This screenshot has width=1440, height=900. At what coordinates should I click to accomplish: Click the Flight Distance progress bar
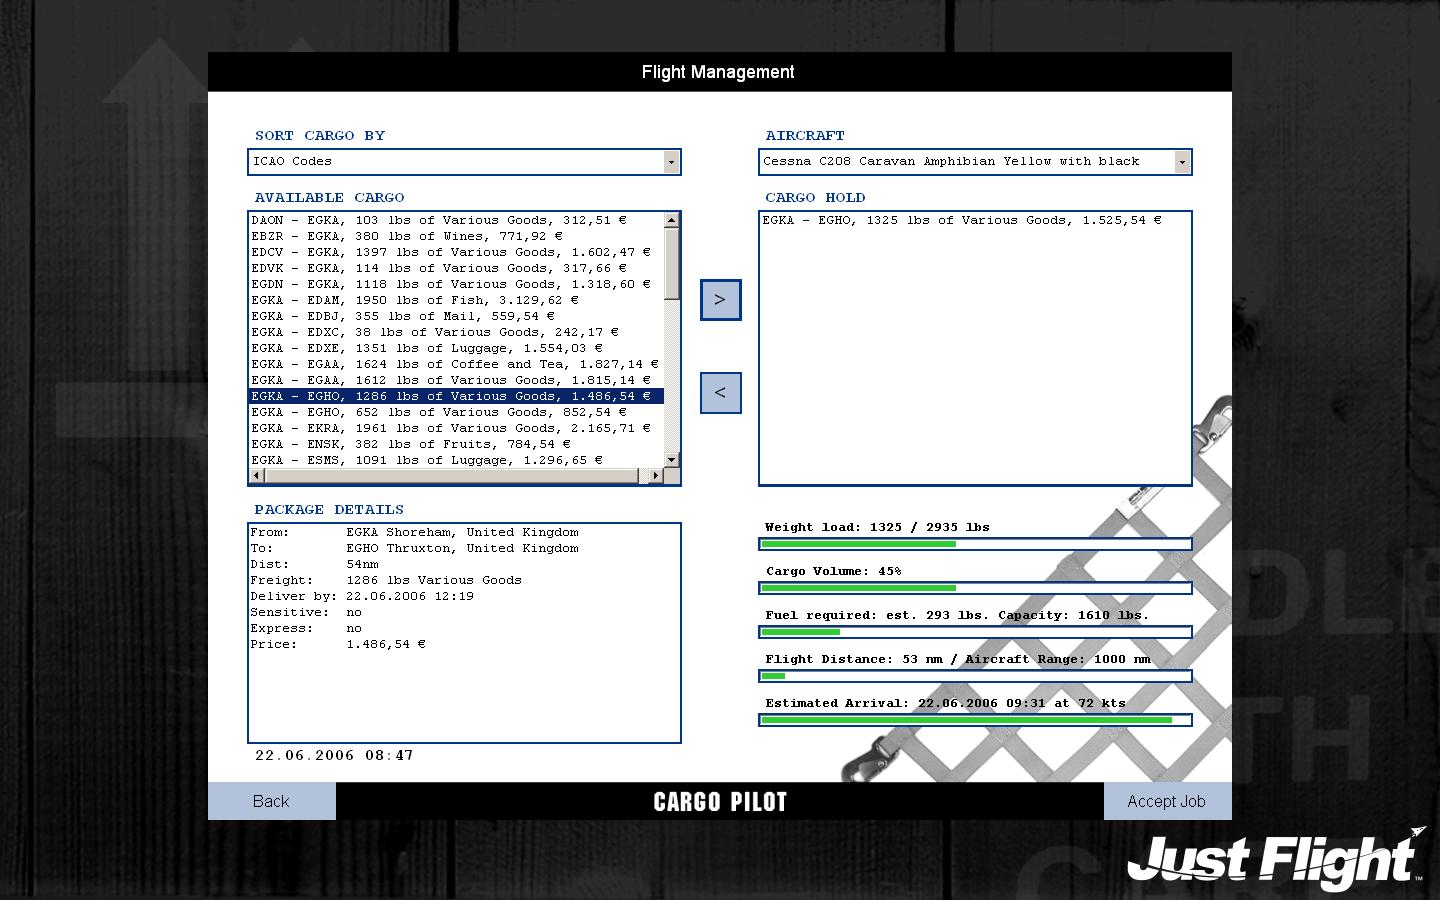click(x=975, y=676)
